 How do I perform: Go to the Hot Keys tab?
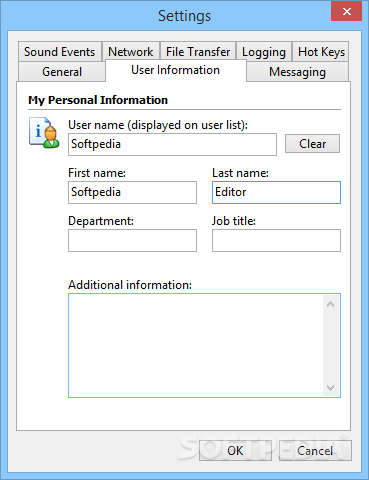(x=321, y=52)
